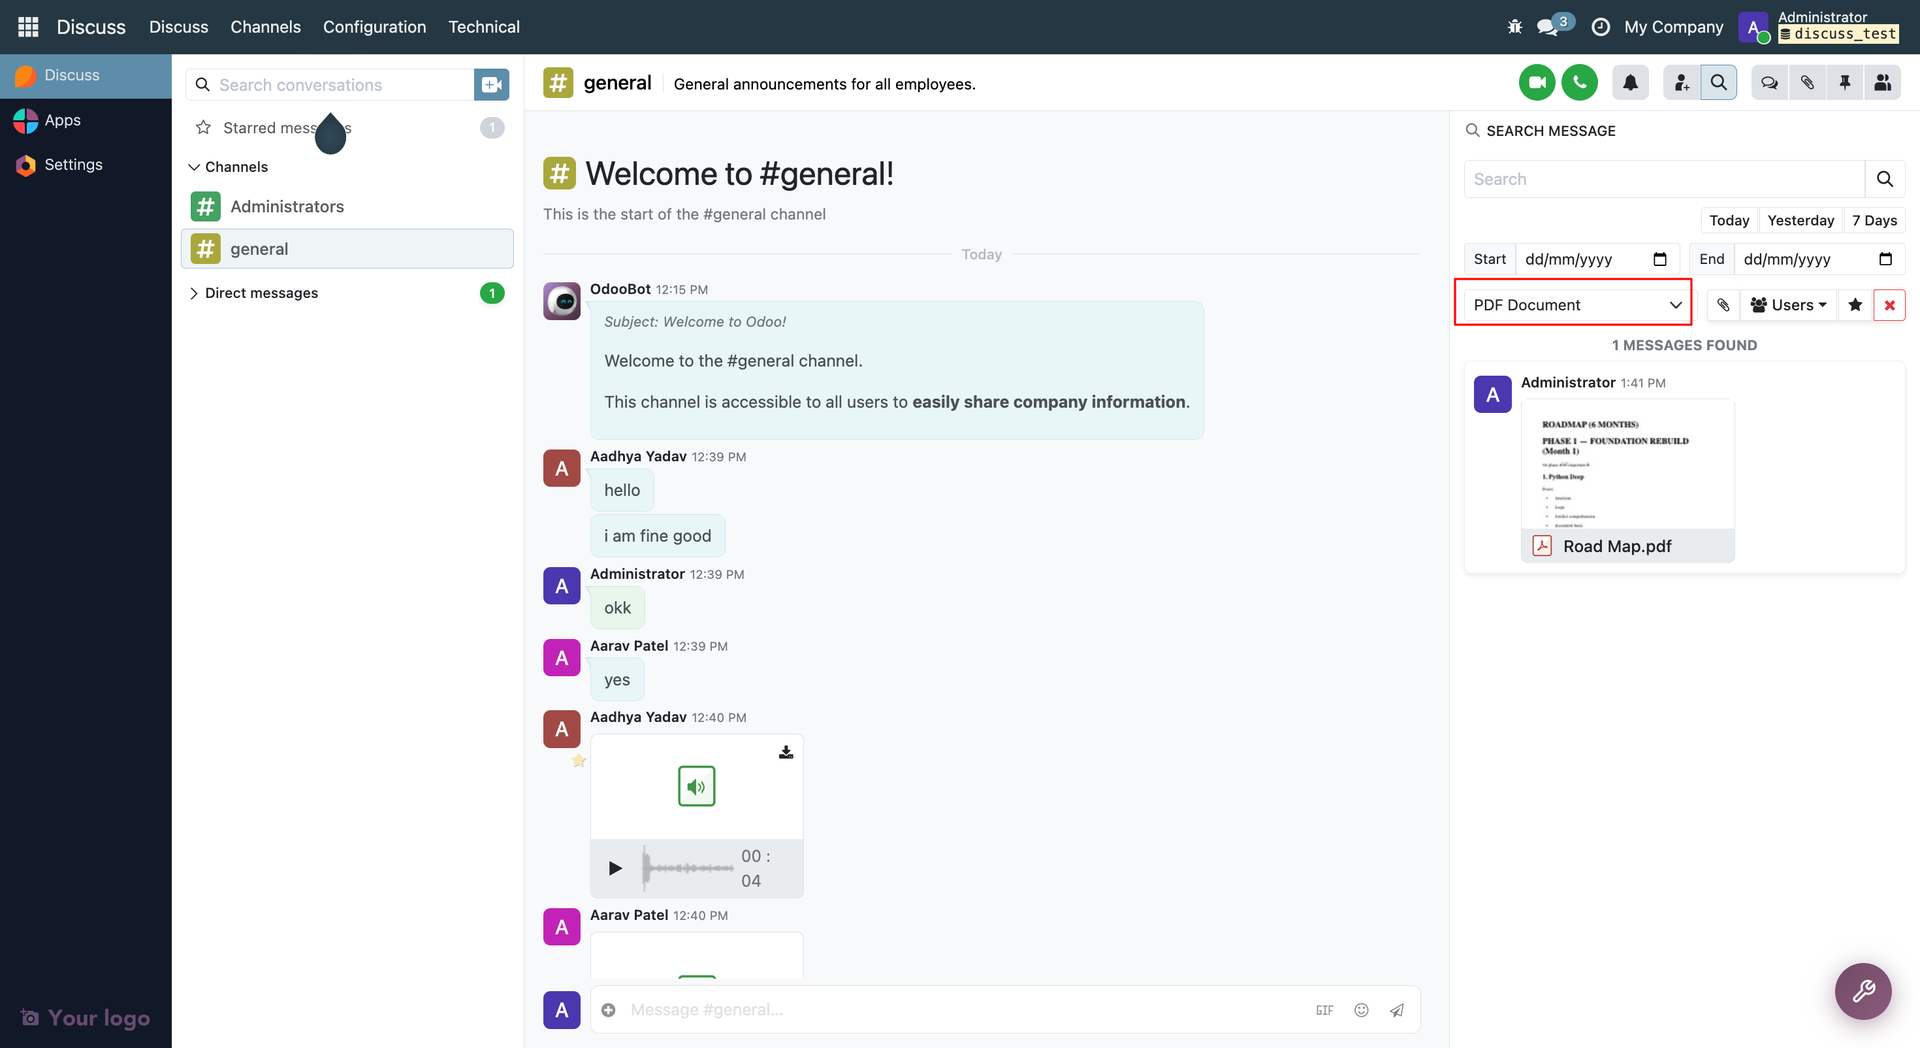Screen dimensions: 1920x1048
Task: Show pinned messages
Action: (x=1845, y=83)
